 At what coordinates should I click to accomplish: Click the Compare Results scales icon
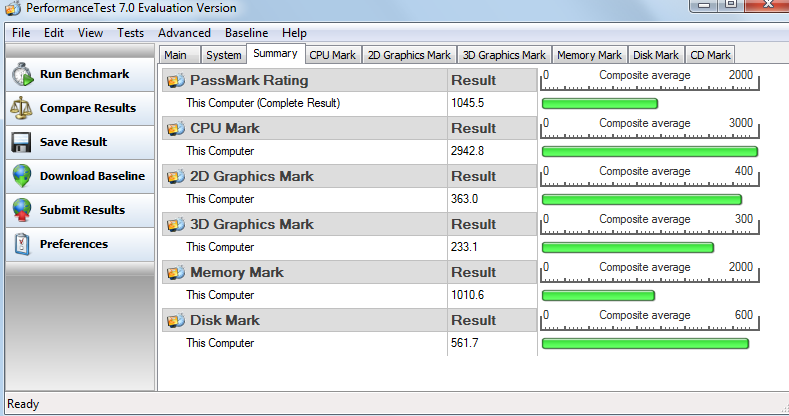pyautogui.click(x=21, y=108)
